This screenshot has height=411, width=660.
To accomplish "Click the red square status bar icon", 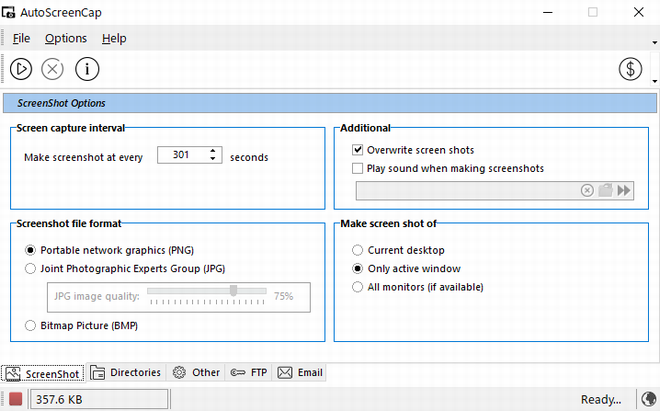I will (16, 399).
